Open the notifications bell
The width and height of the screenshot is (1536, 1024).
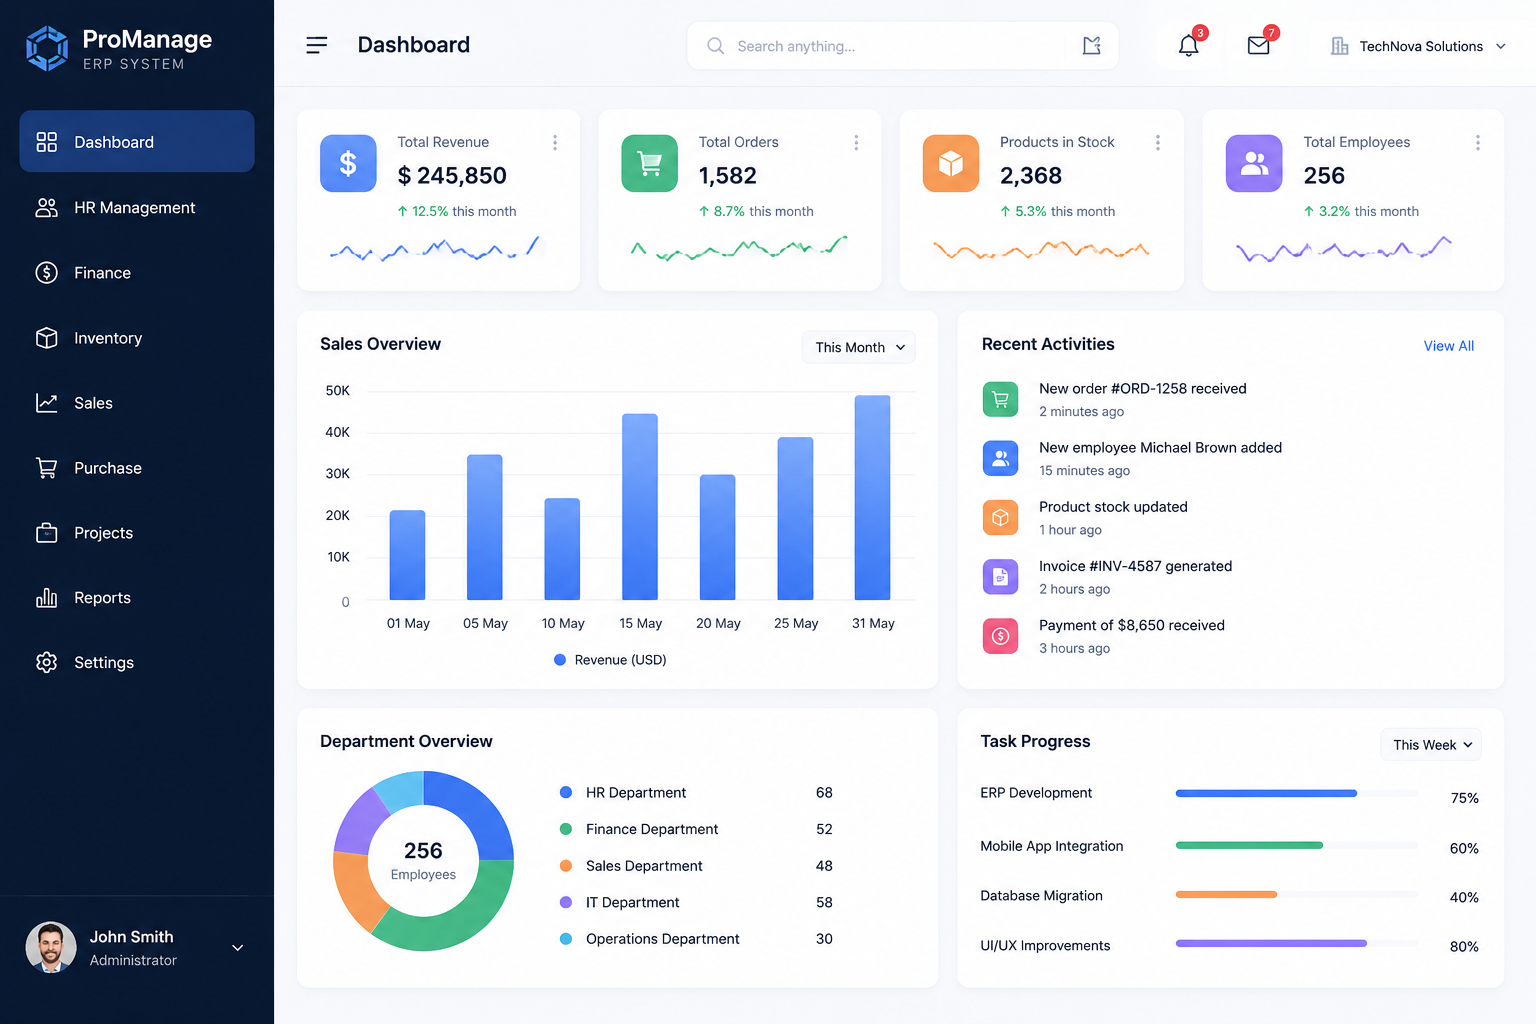click(x=1188, y=46)
